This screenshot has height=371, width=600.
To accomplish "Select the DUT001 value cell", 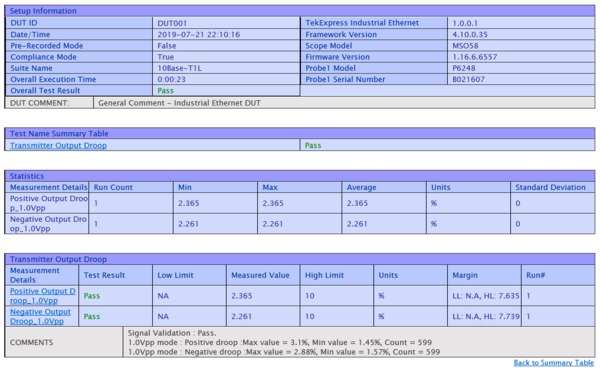I will pos(226,23).
